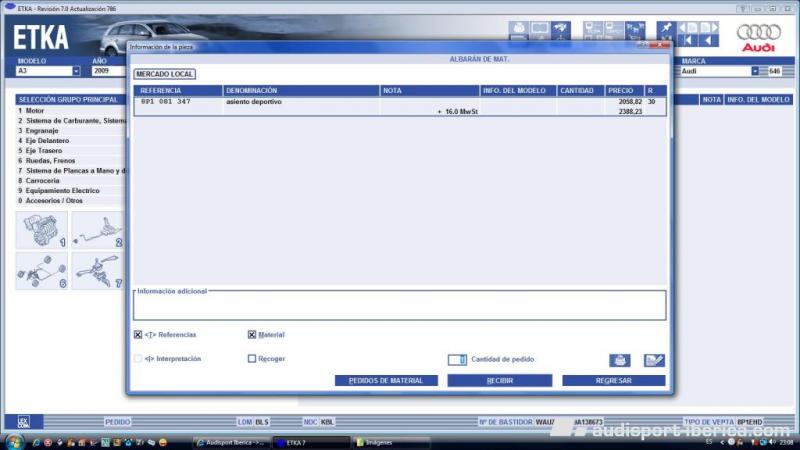Click the price value 2058,82
This screenshot has height=450, width=800.
630,102
